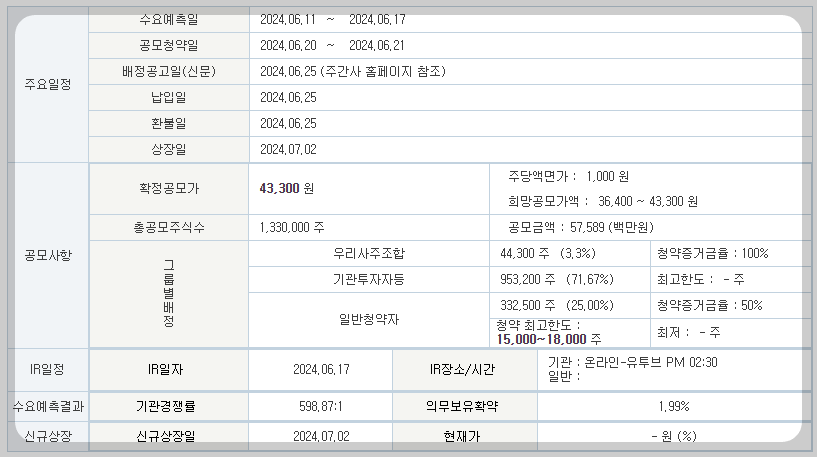Select the IR일자 label
The image size is (817, 457).
pyautogui.click(x=165, y=369)
